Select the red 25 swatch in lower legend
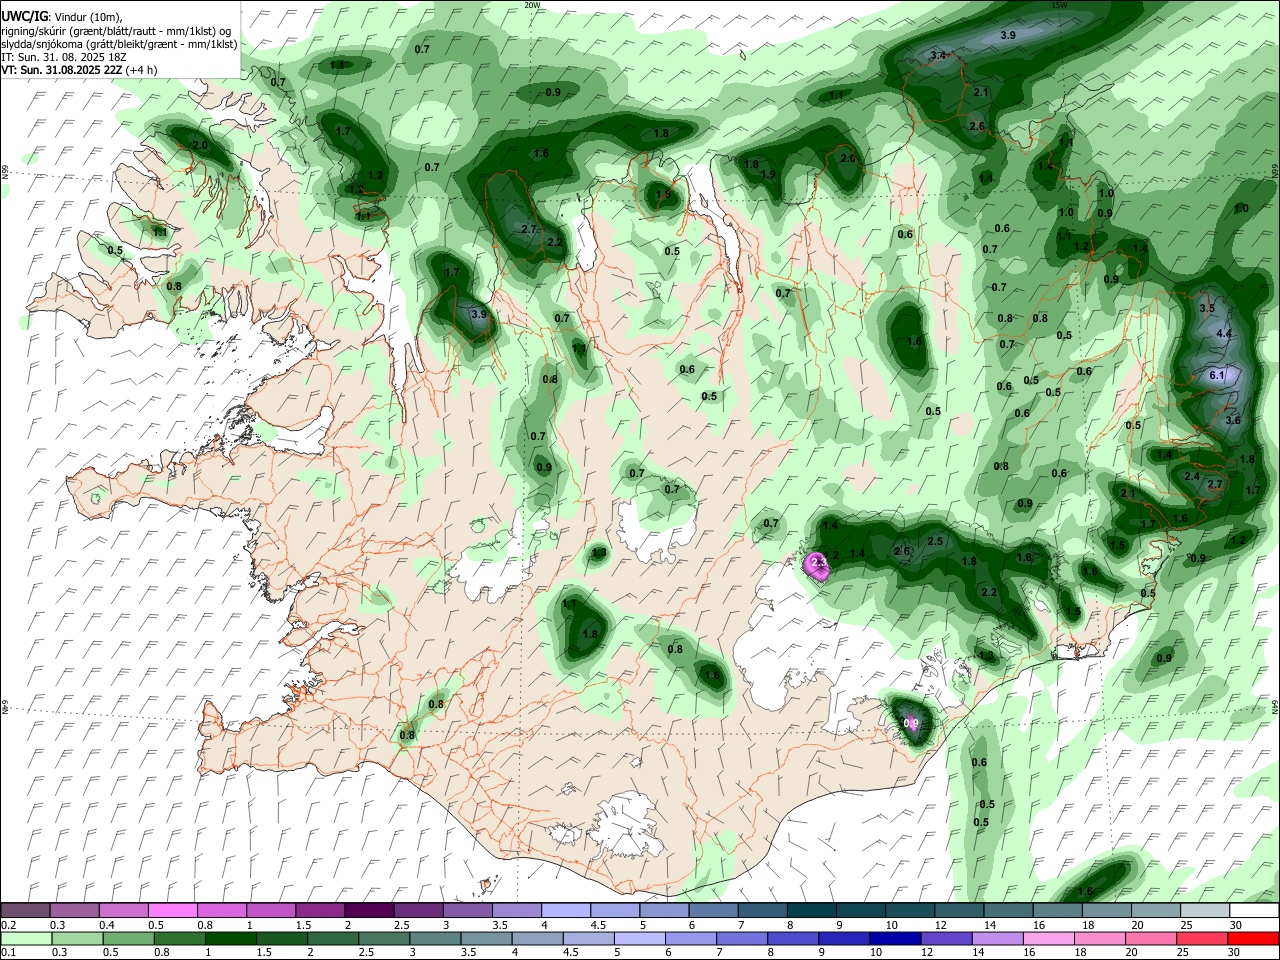 pyautogui.click(x=1201, y=939)
